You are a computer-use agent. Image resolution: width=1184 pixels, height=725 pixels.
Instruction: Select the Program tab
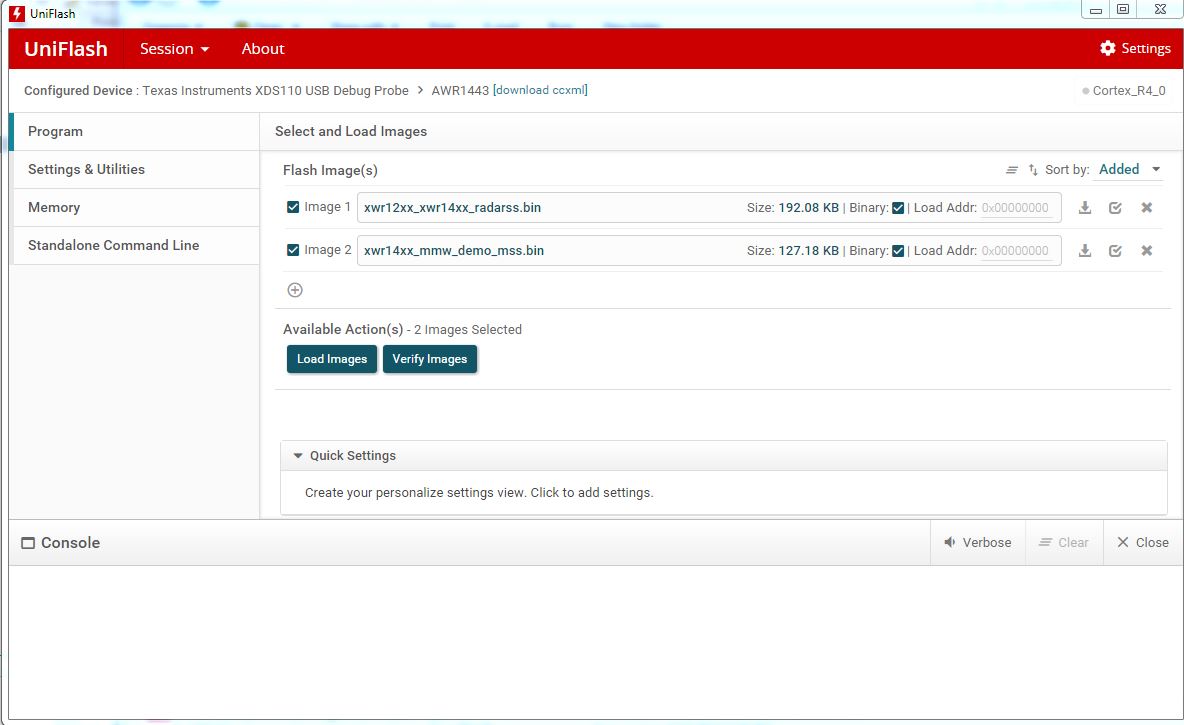pyautogui.click(x=136, y=131)
